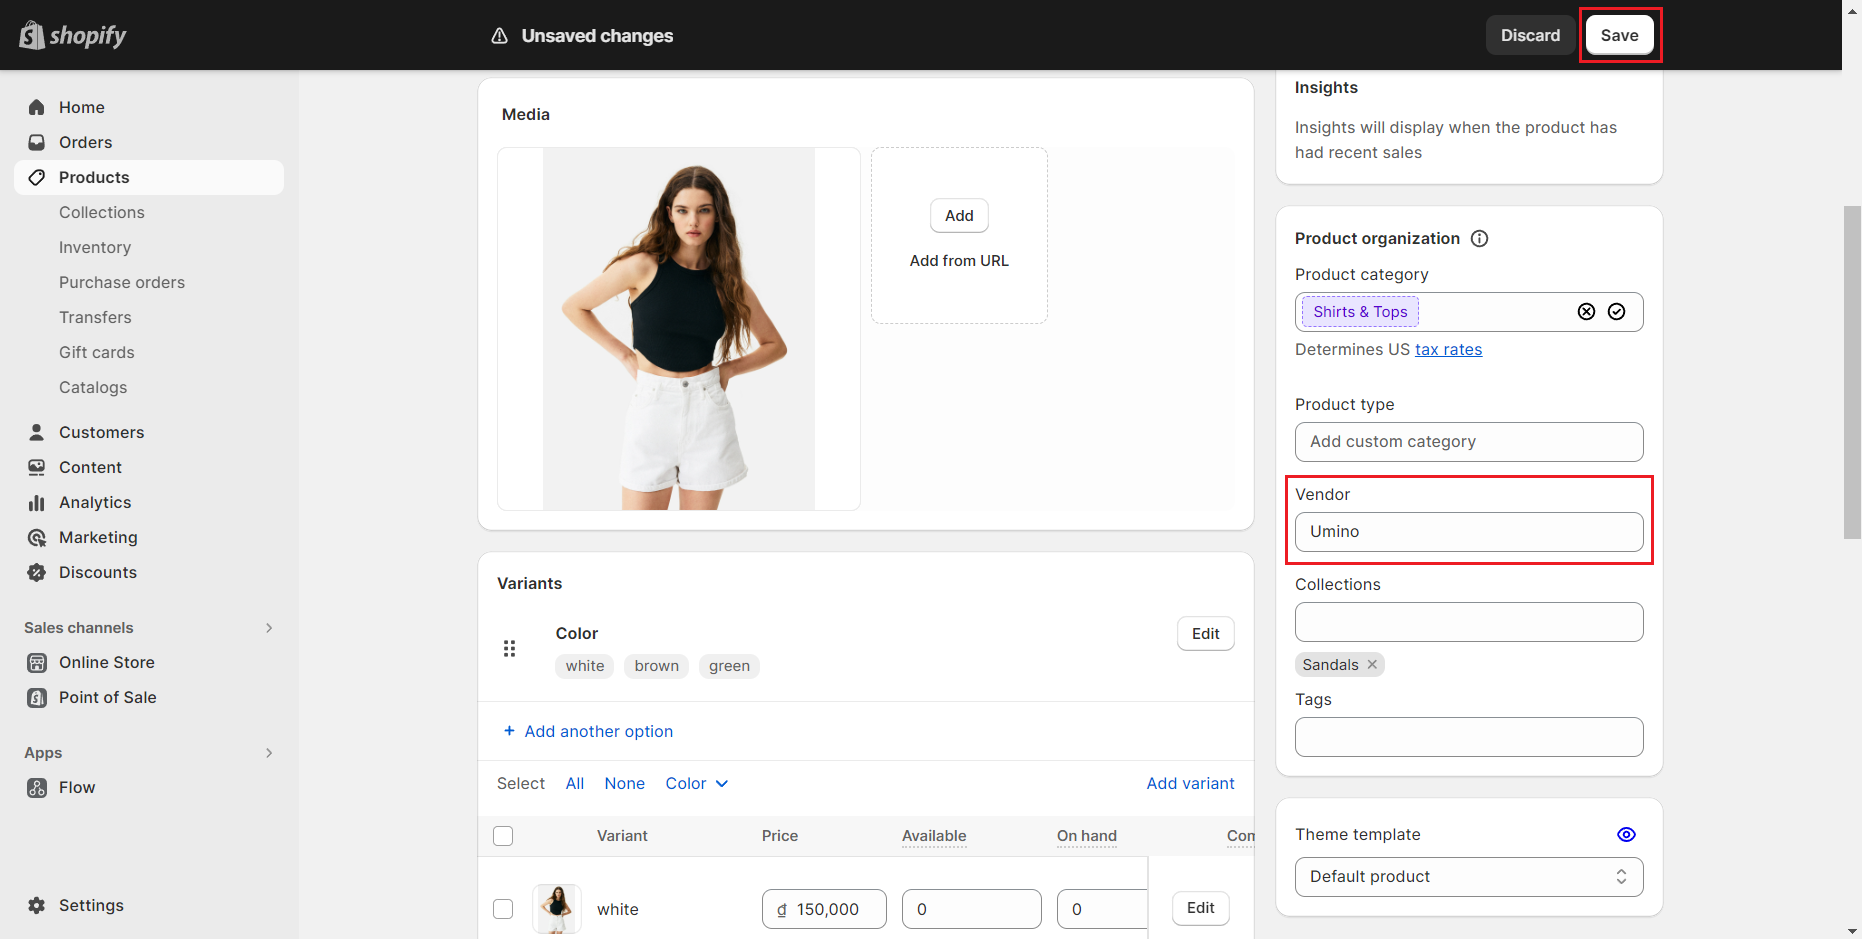Open Settings gear icon

(37, 905)
